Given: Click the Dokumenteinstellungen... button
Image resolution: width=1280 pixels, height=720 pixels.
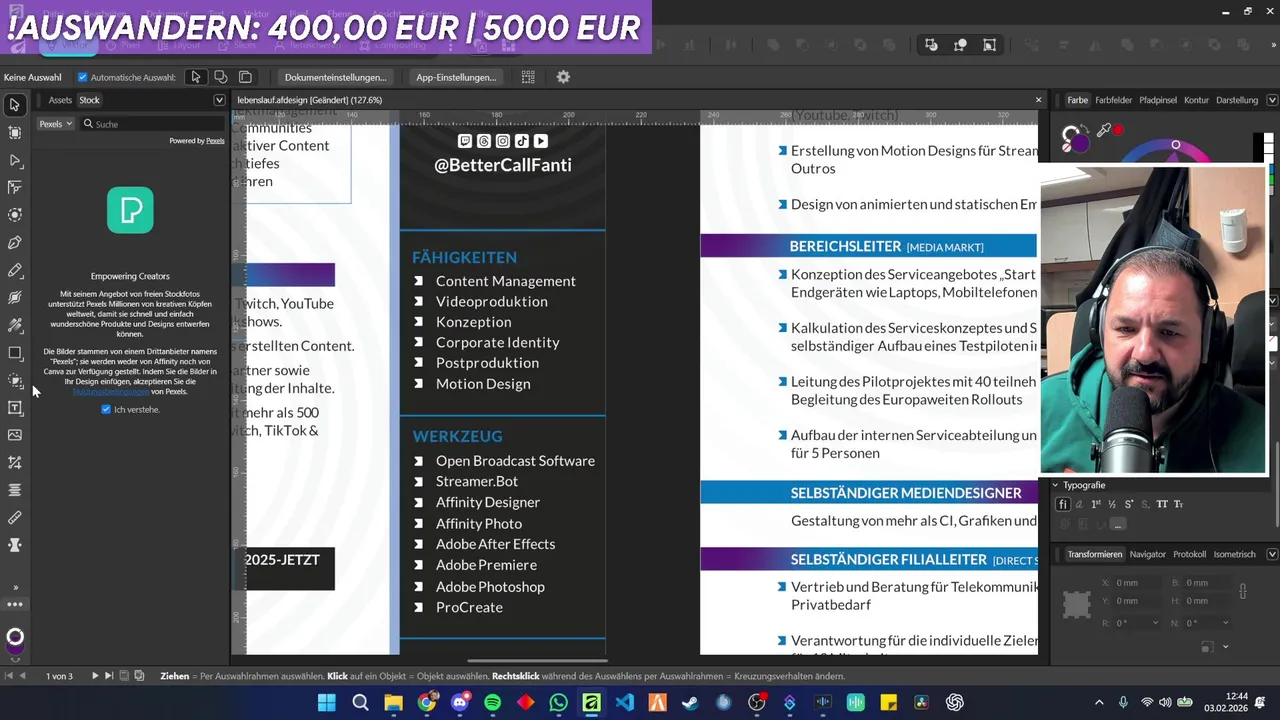Looking at the screenshot, I should point(335,77).
